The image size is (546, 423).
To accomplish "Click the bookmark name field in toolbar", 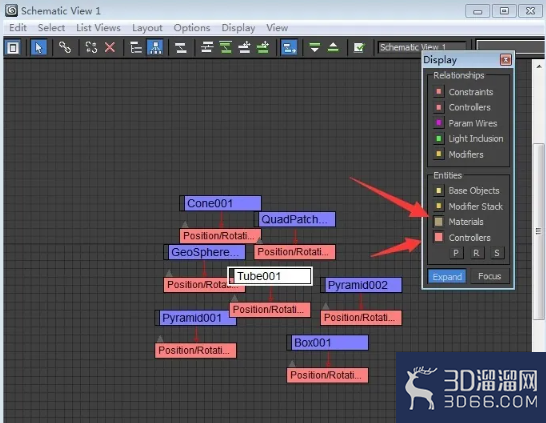I will [x=510, y=47].
